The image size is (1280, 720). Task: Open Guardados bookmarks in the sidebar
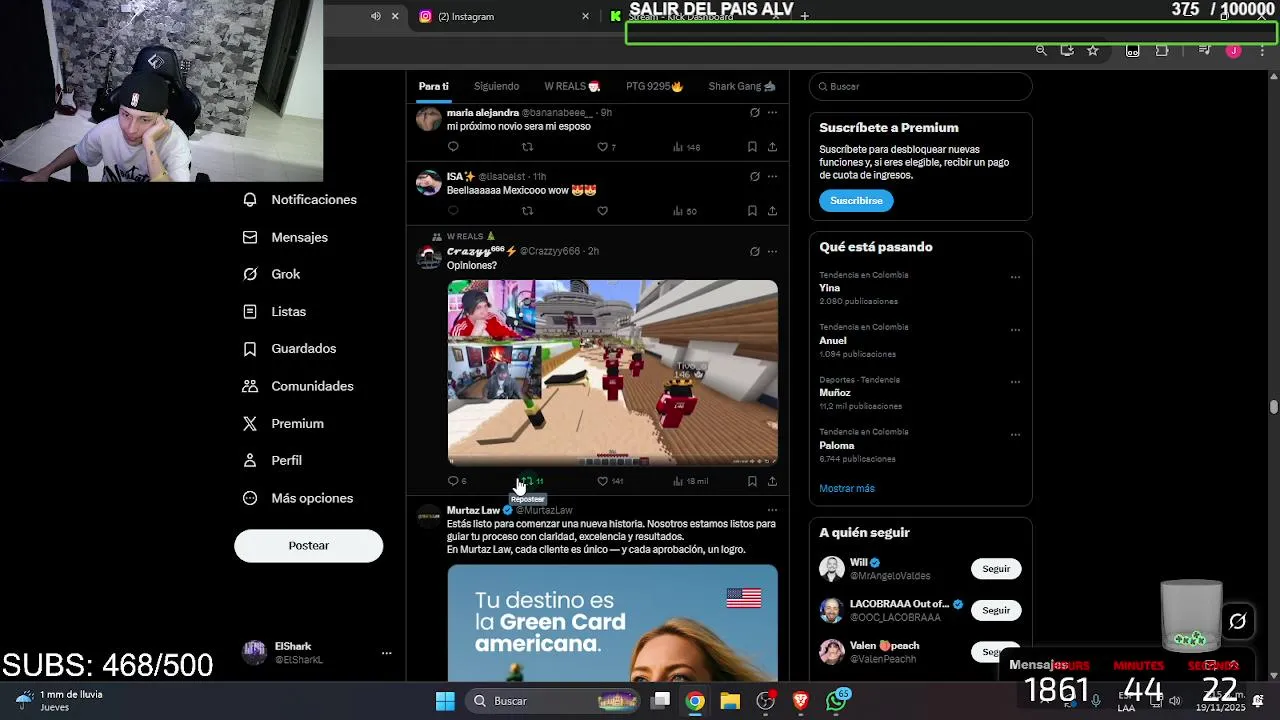290,348
